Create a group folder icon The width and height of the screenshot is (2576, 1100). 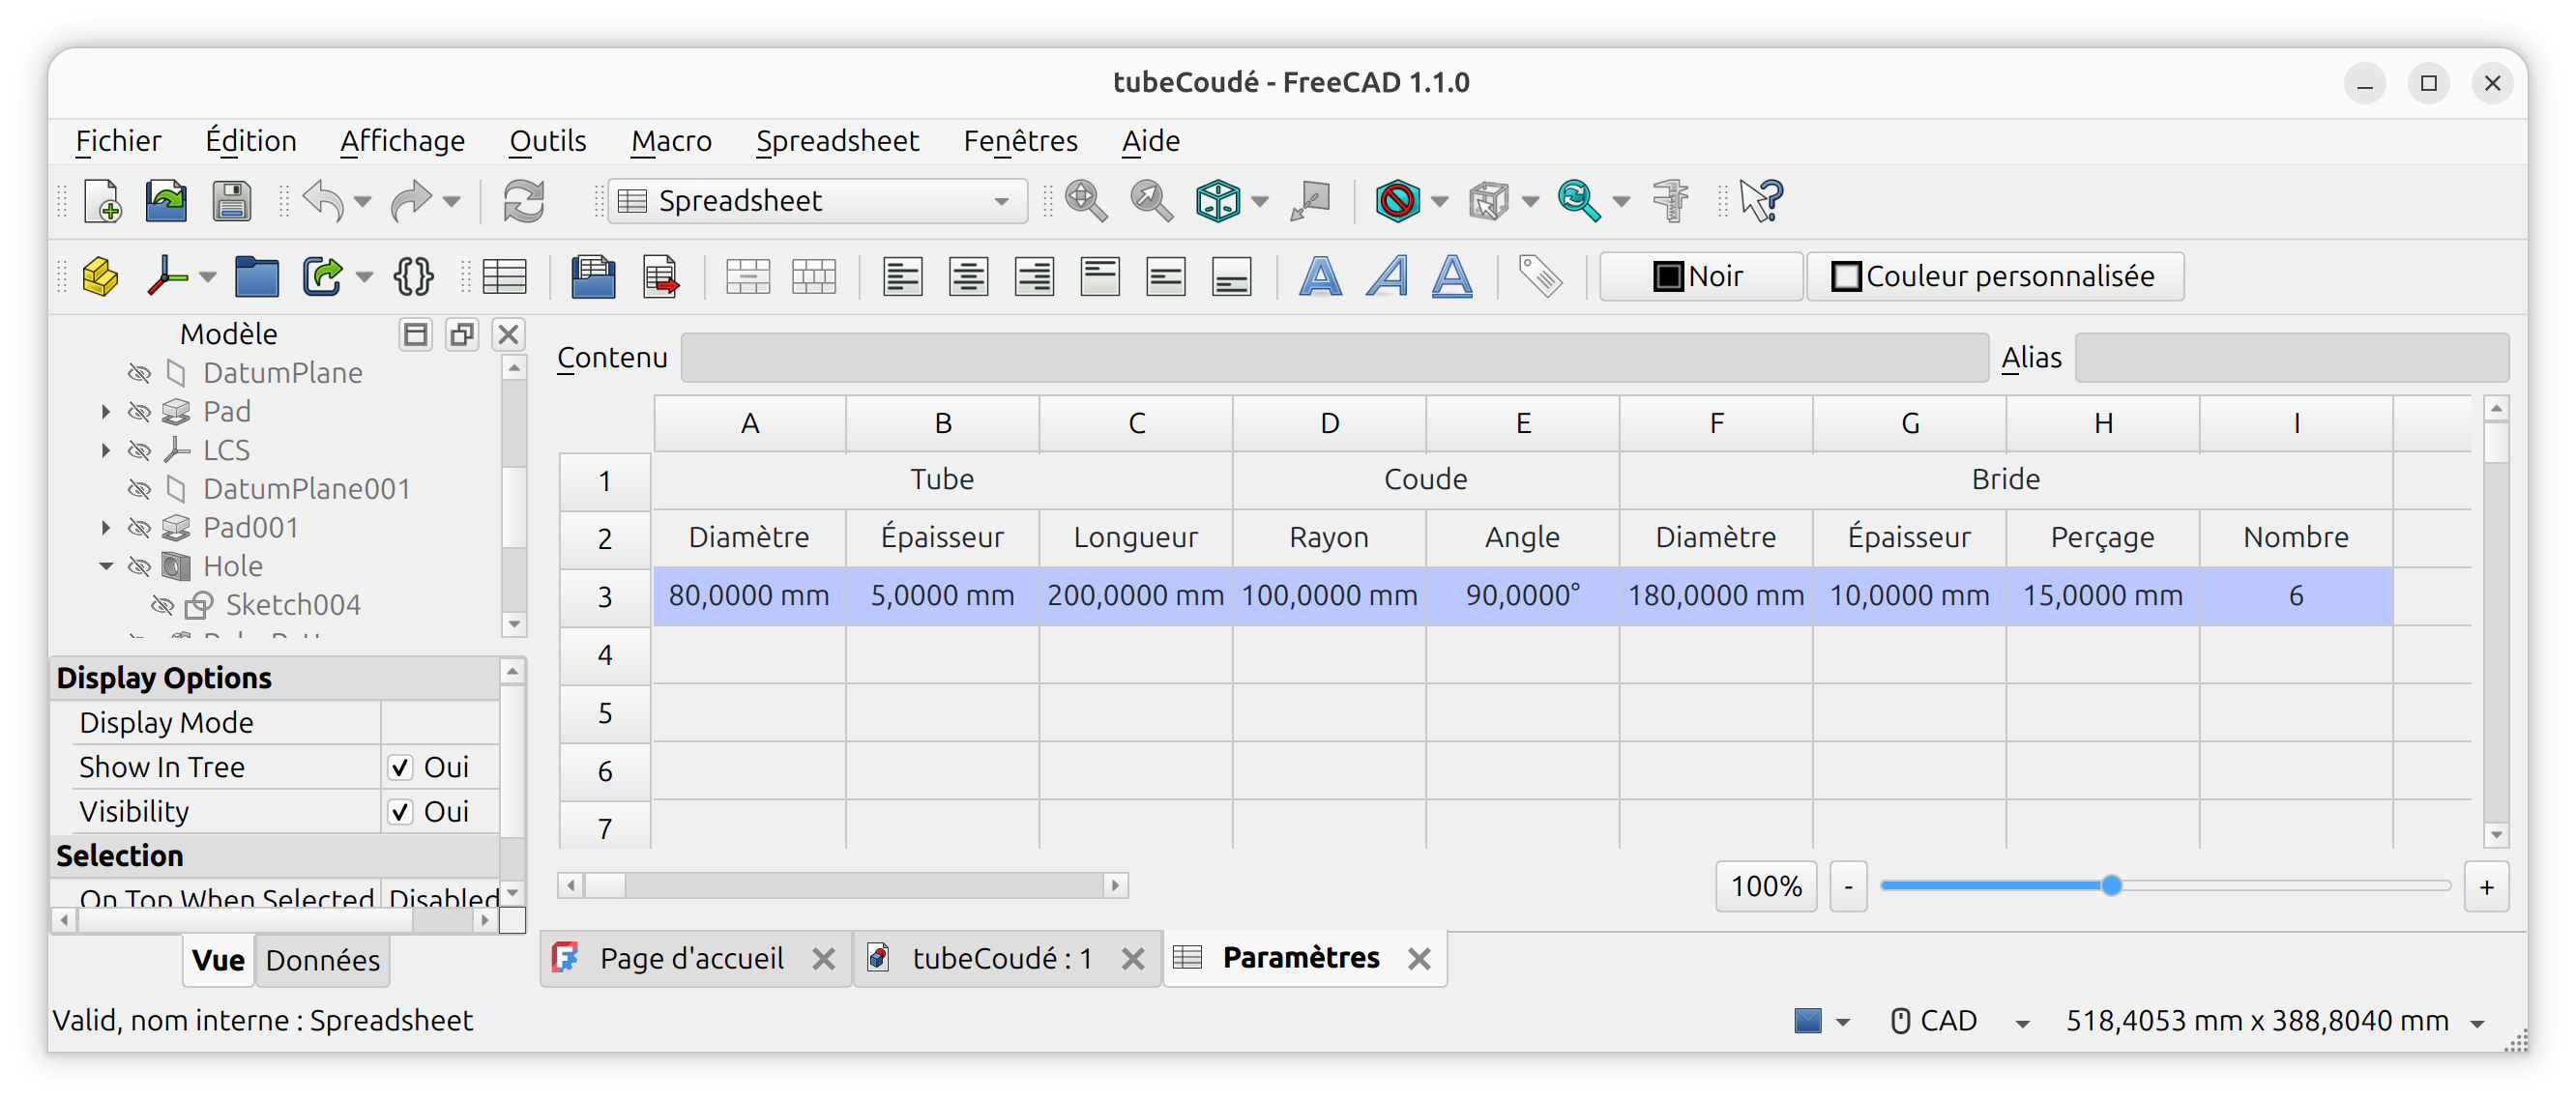click(257, 277)
